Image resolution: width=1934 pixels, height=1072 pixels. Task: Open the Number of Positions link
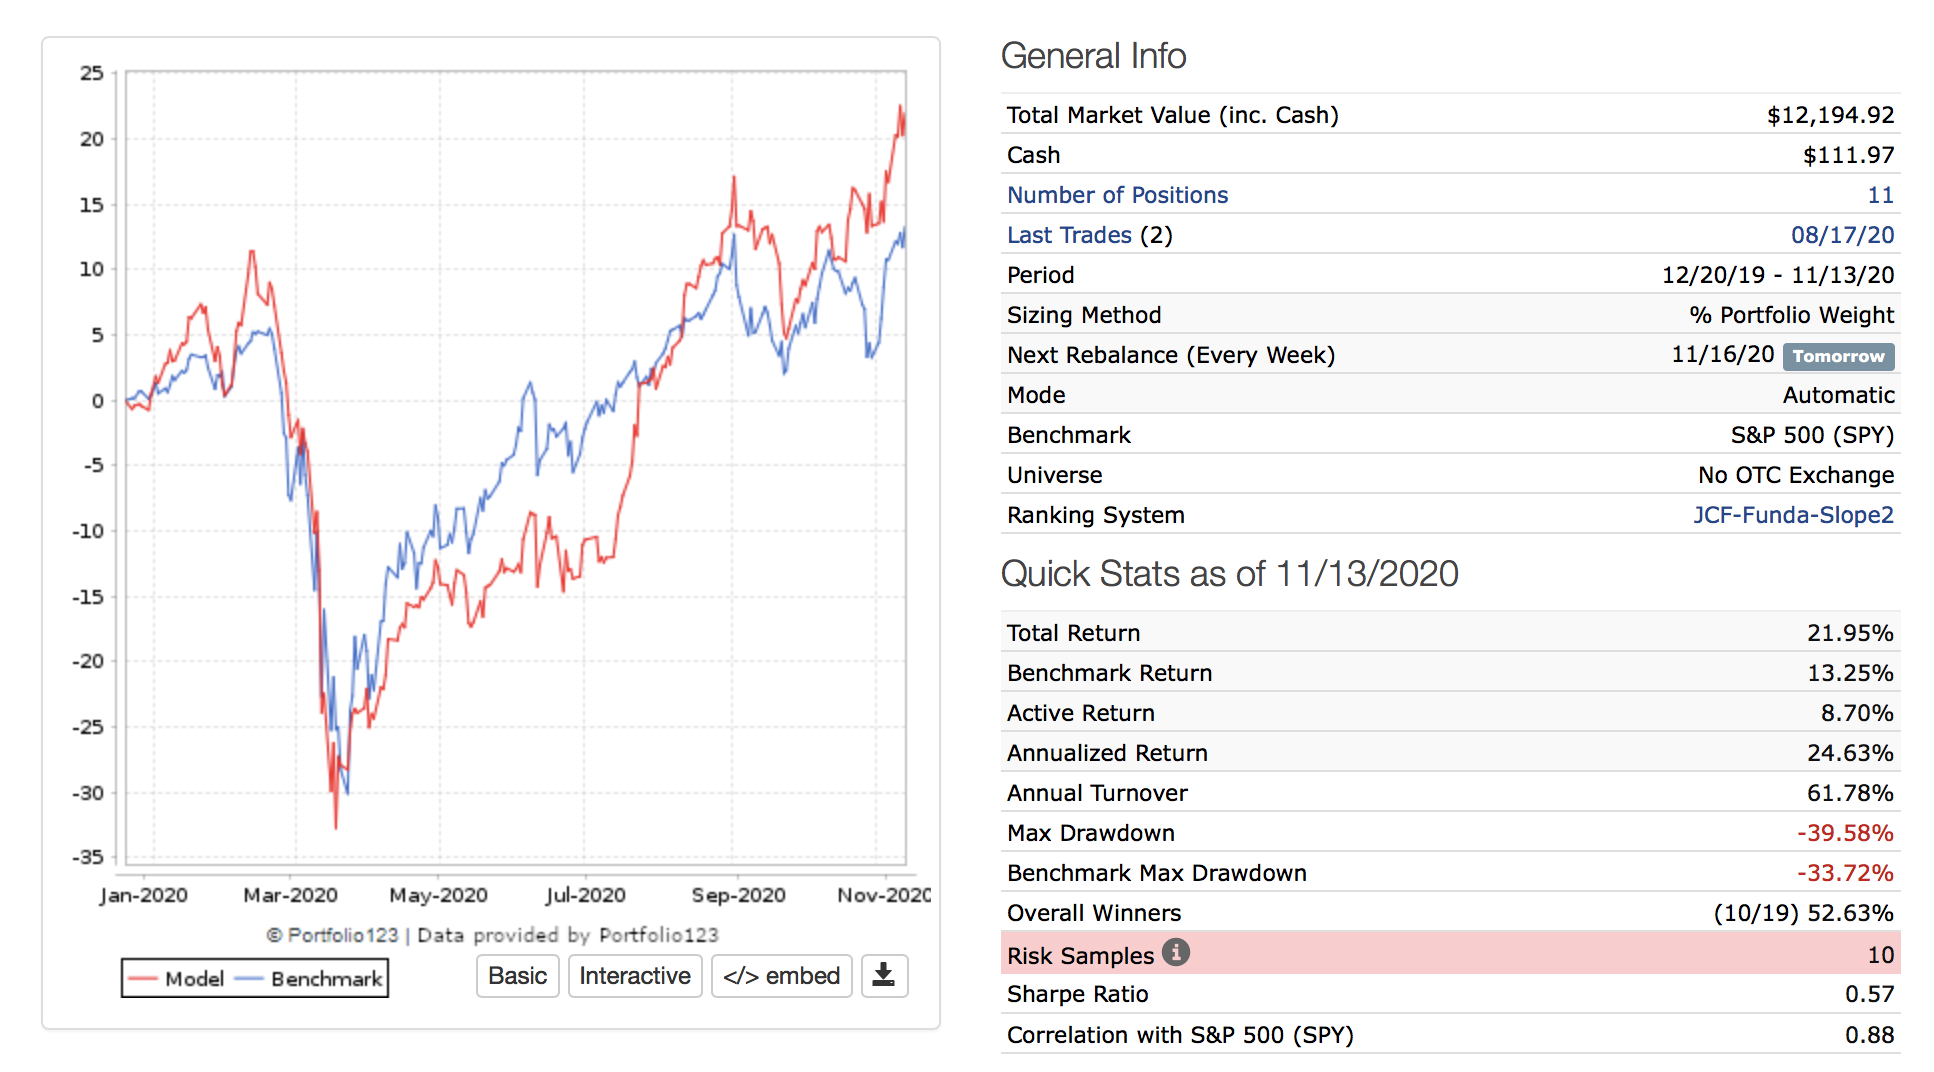pyautogui.click(x=1117, y=195)
